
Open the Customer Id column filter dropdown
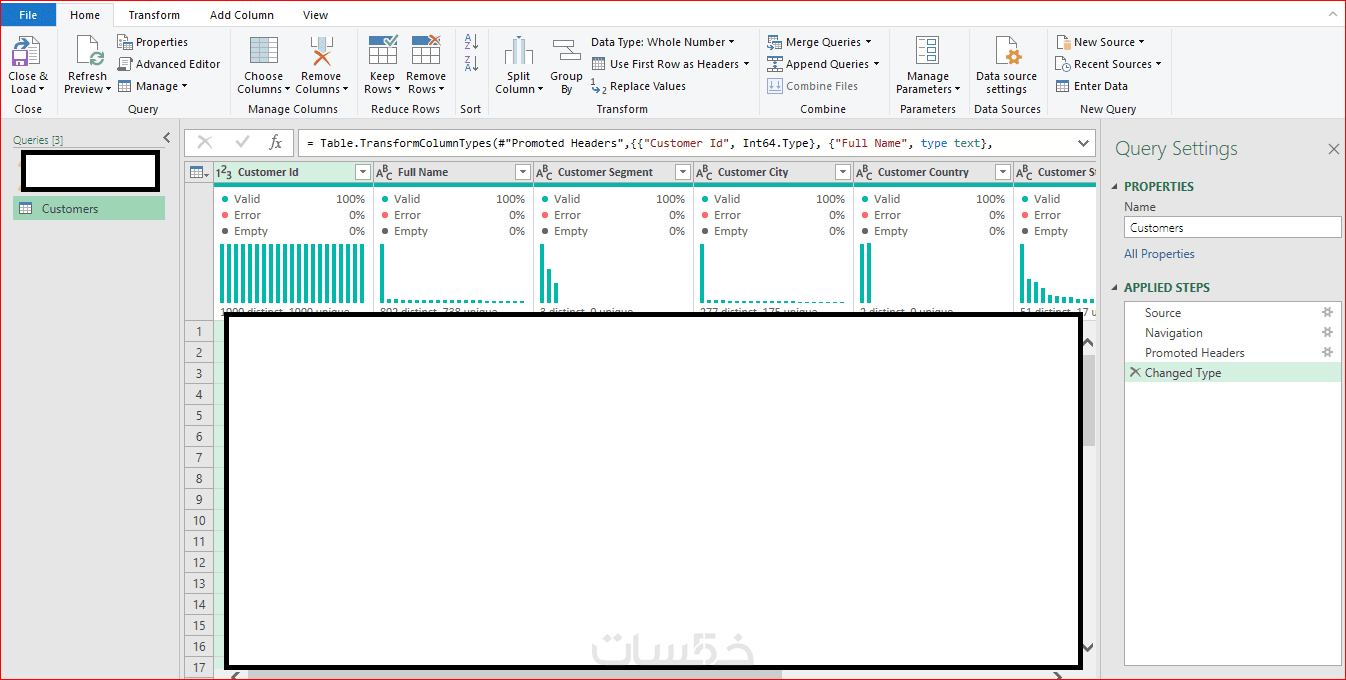click(363, 172)
